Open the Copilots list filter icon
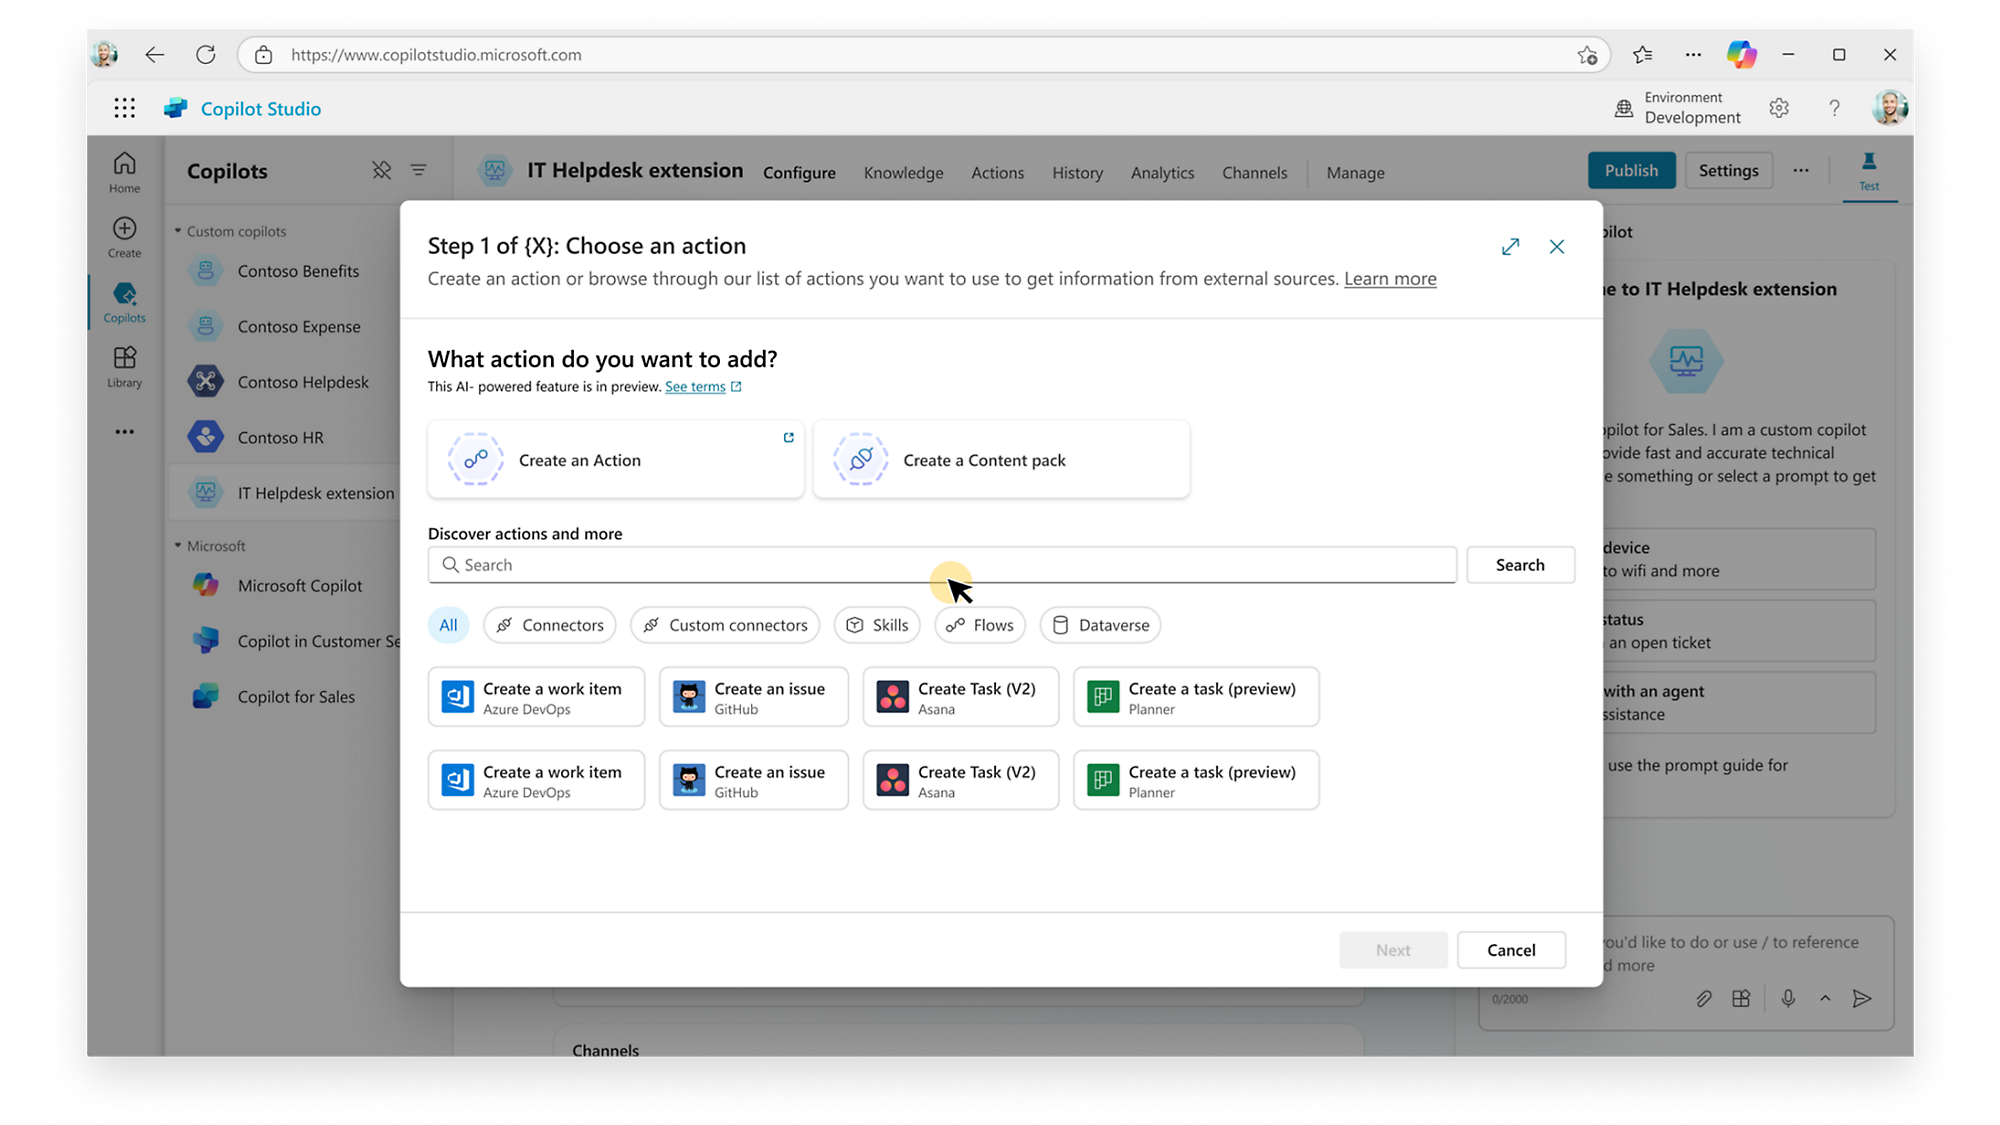 pyautogui.click(x=419, y=171)
